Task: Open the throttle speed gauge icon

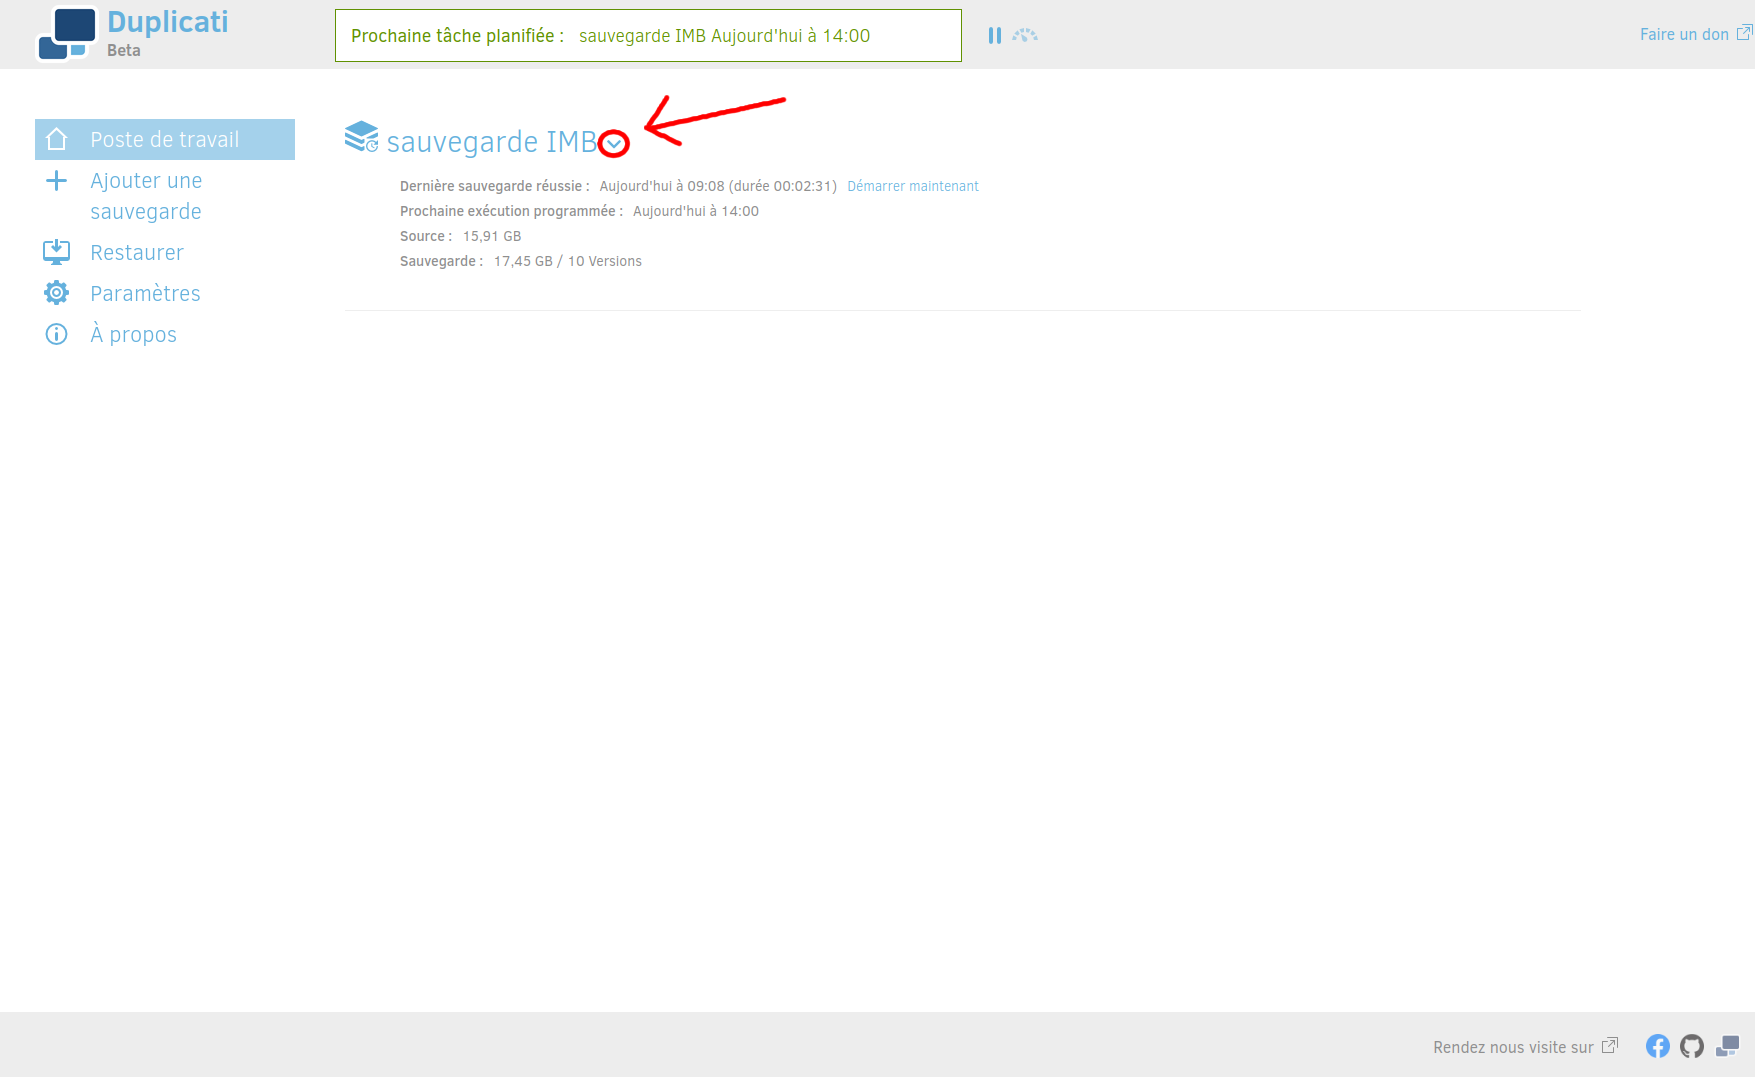Action: tap(1025, 35)
